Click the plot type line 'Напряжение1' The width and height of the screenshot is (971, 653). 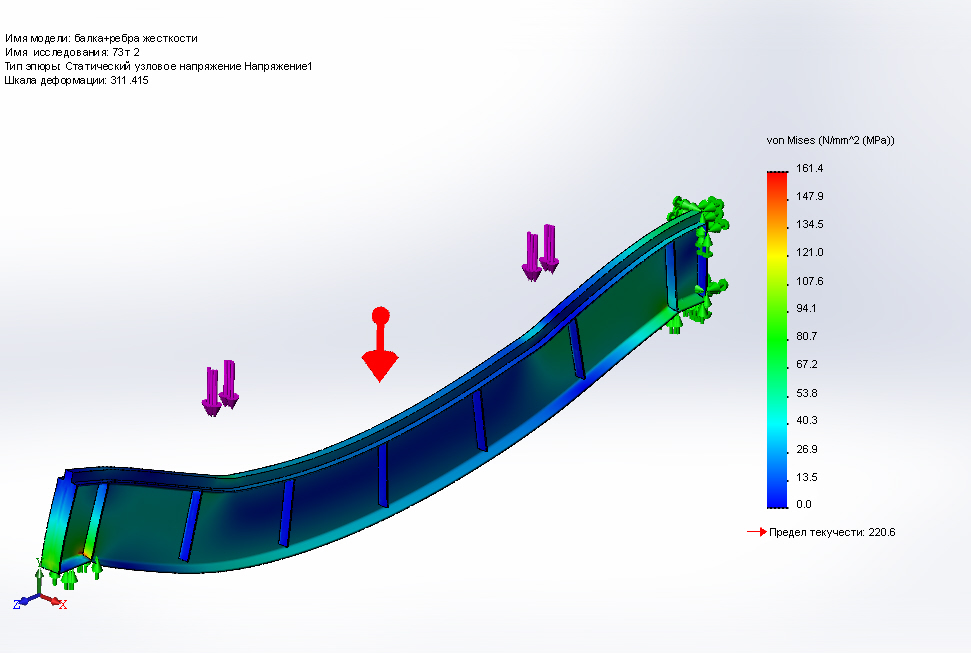[158, 66]
